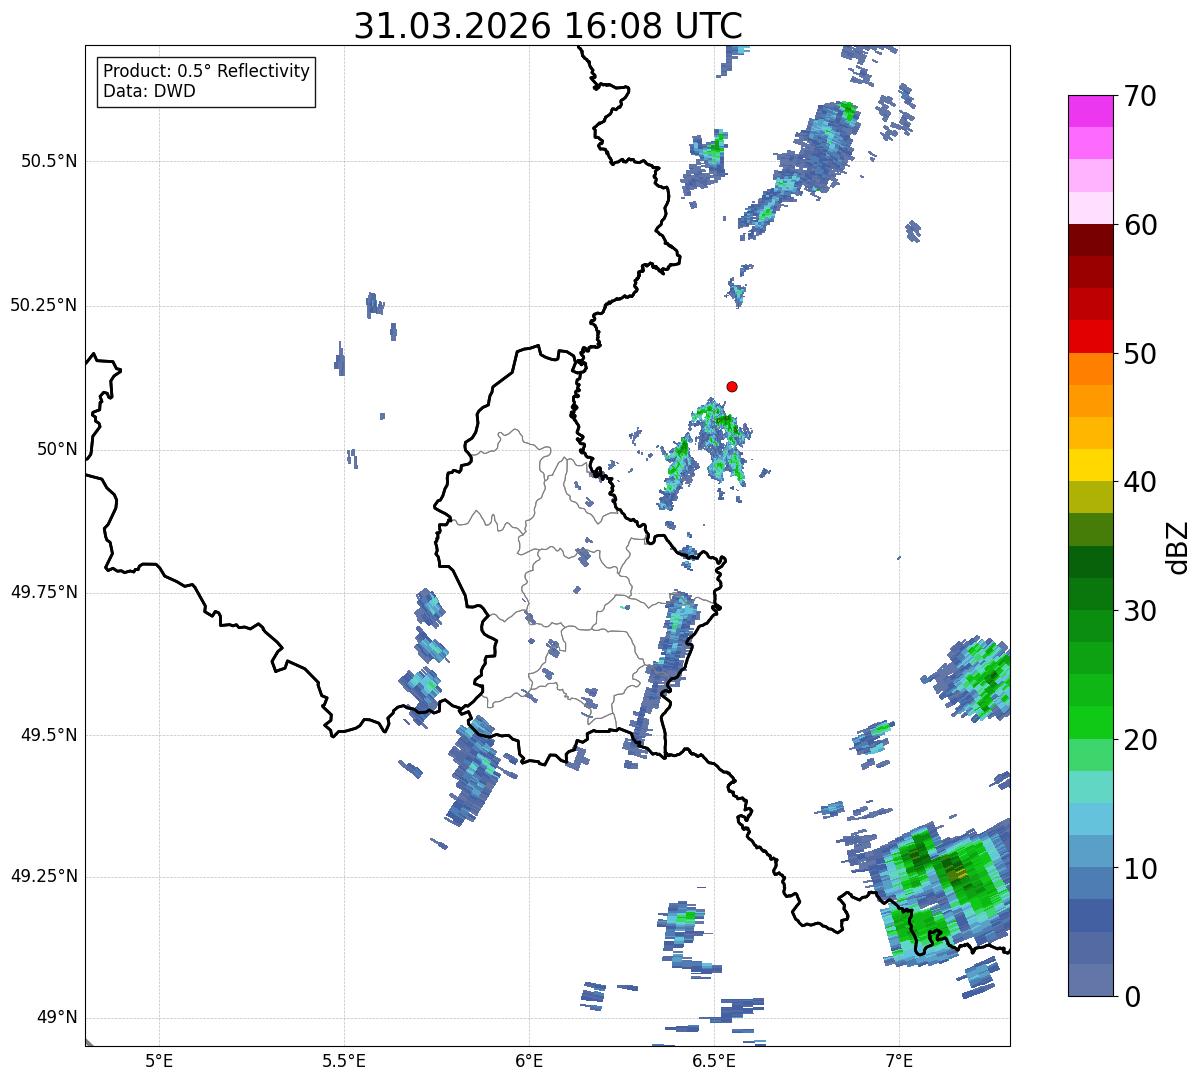Click the 'dBZ' colorbar axis label

(x=1177, y=547)
